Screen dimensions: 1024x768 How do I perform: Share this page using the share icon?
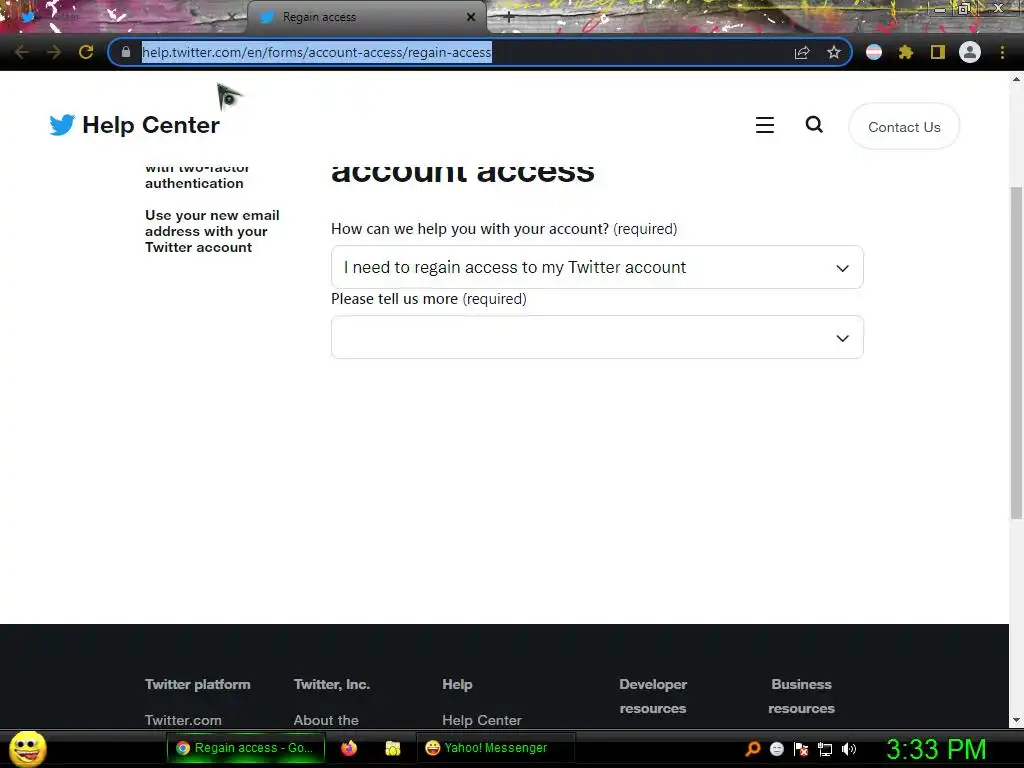tap(802, 52)
